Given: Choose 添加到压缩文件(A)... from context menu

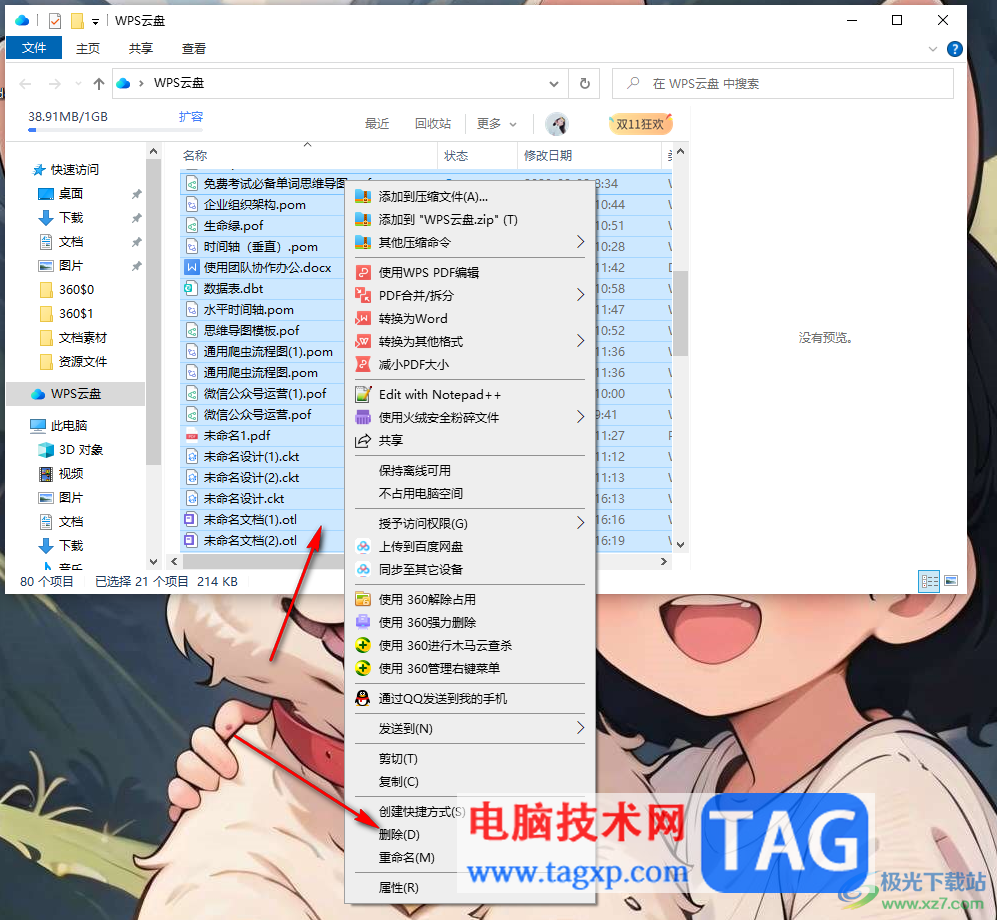Looking at the screenshot, I should [x=470, y=196].
